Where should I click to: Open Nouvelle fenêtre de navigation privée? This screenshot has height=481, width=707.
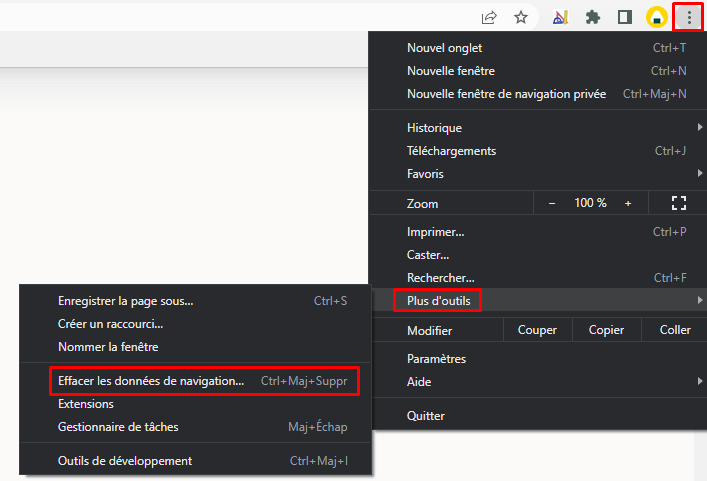coord(506,94)
